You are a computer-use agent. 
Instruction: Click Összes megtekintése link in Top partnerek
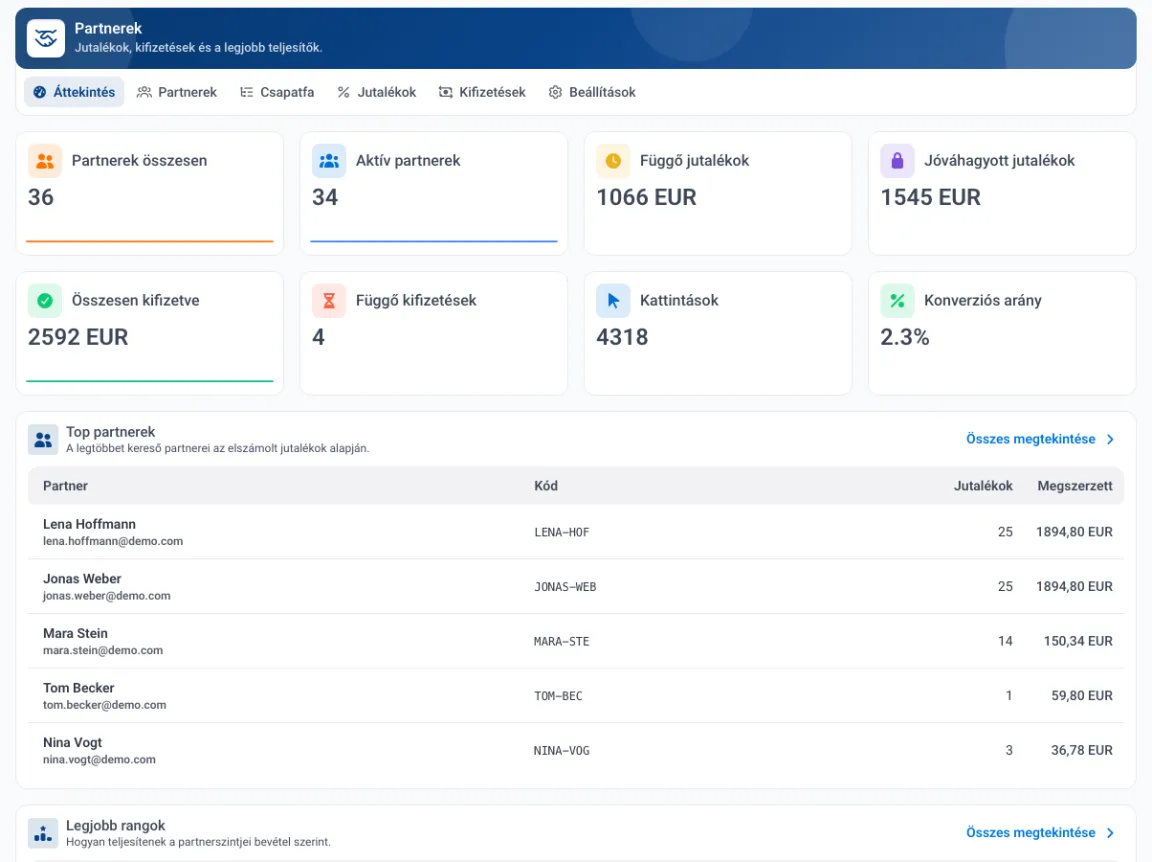(x=1030, y=439)
